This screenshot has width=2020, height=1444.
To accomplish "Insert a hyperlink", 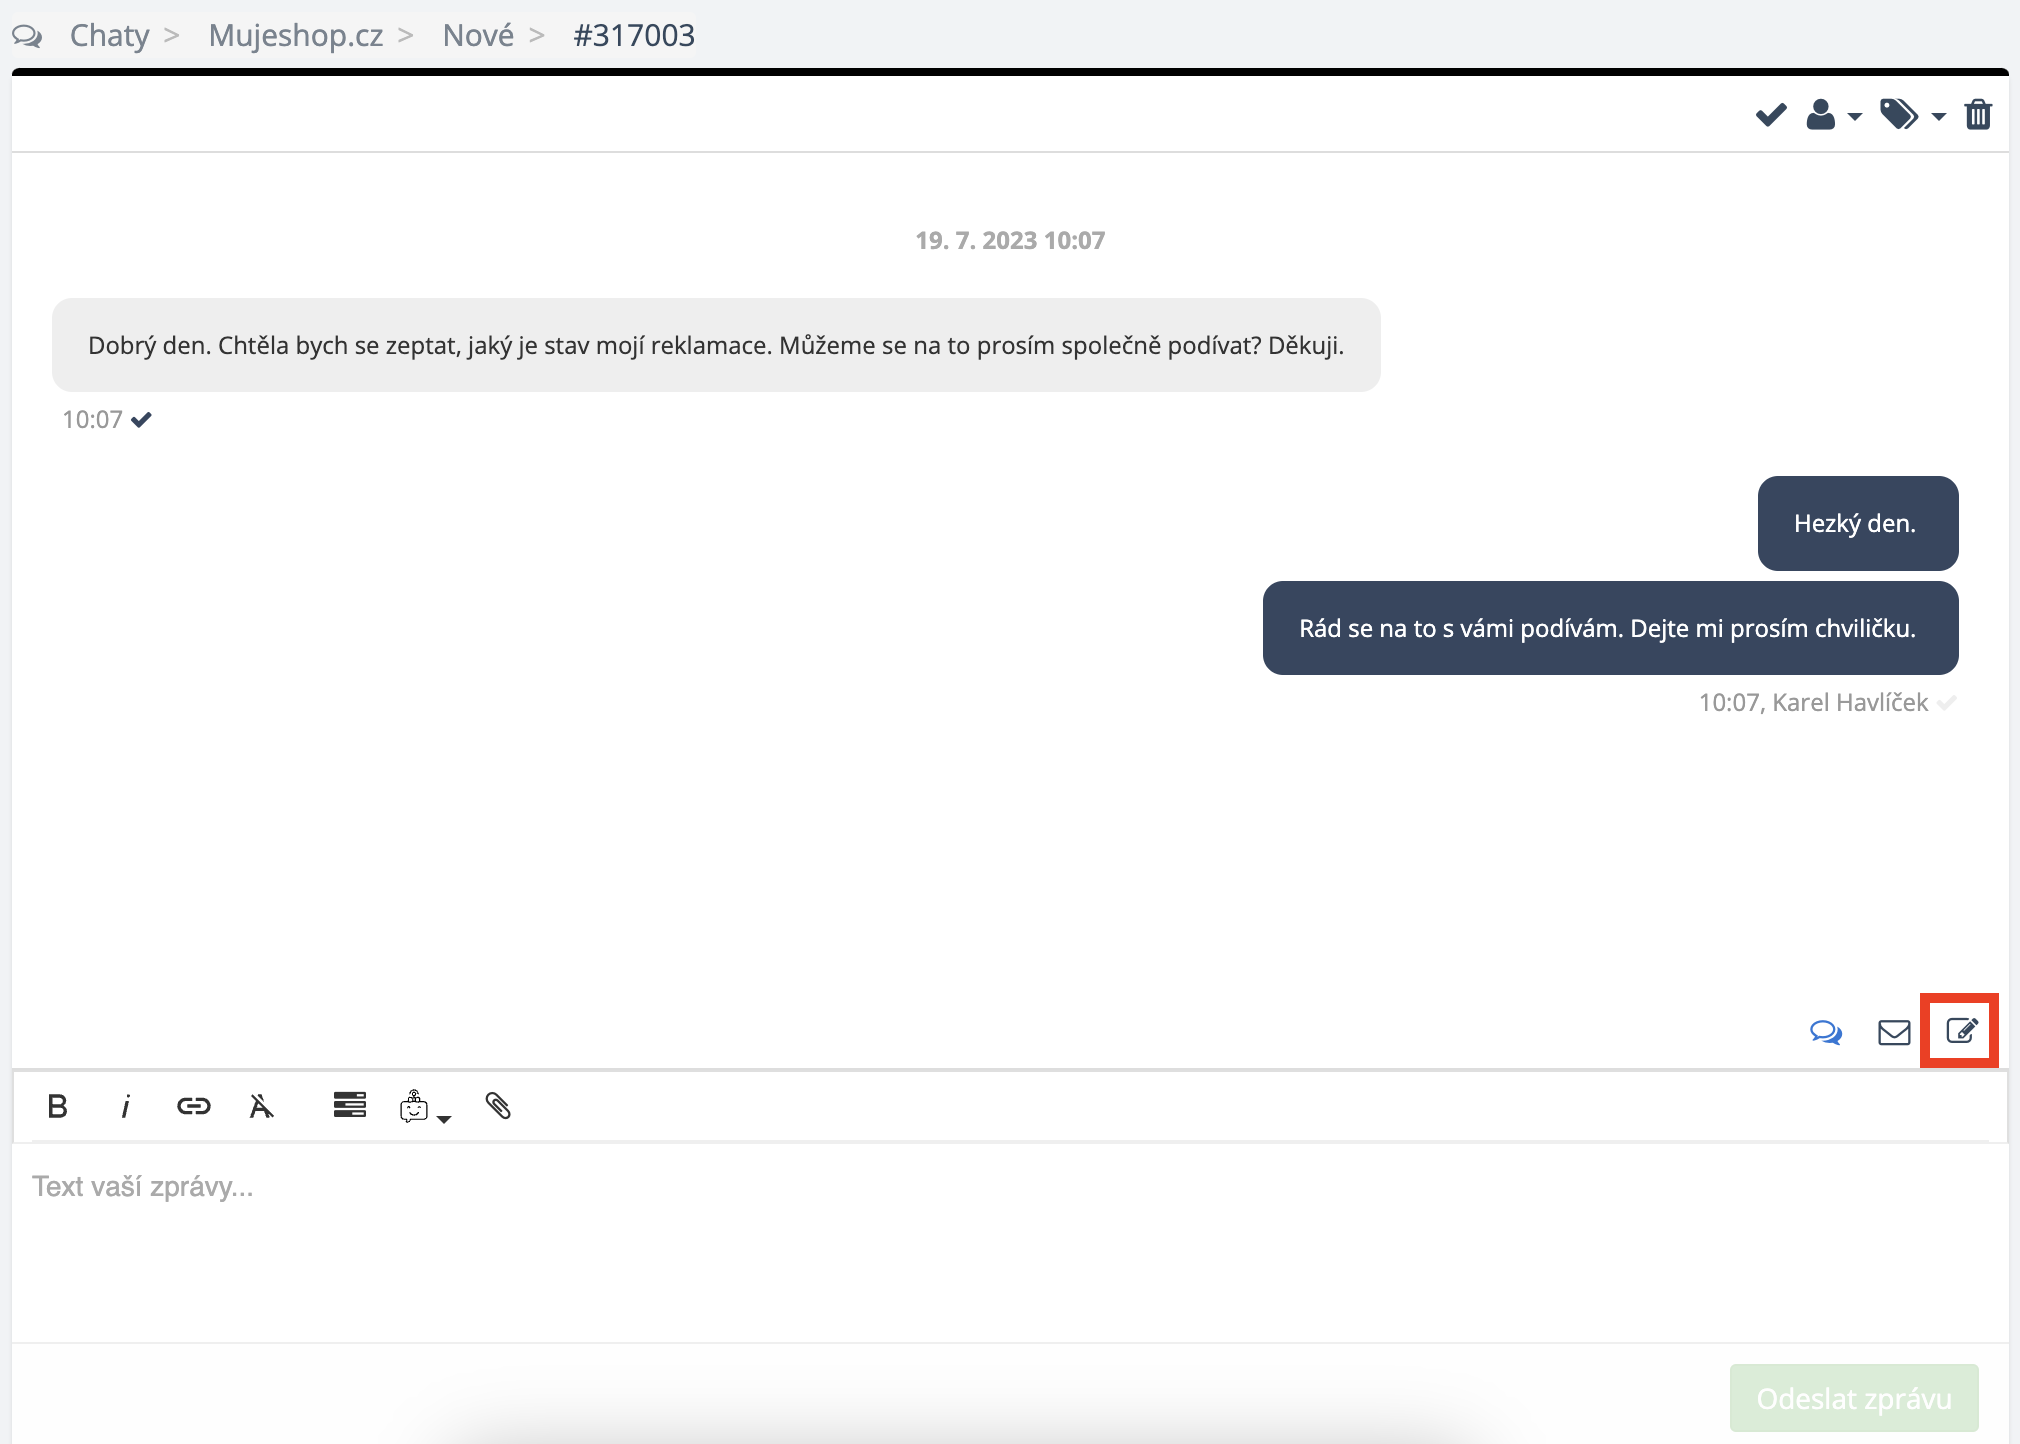I will click(x=193, y=1106).
